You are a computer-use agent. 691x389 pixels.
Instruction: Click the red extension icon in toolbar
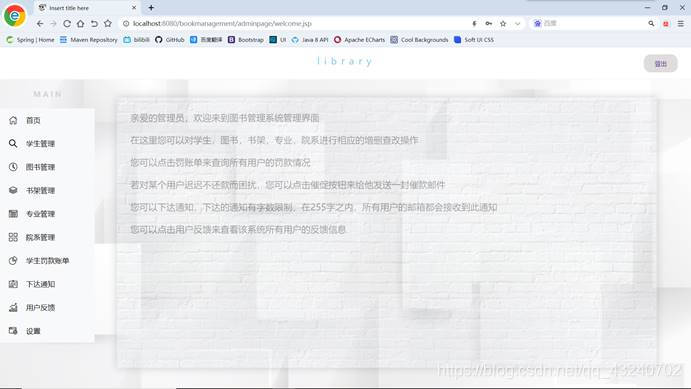point(666,23)
